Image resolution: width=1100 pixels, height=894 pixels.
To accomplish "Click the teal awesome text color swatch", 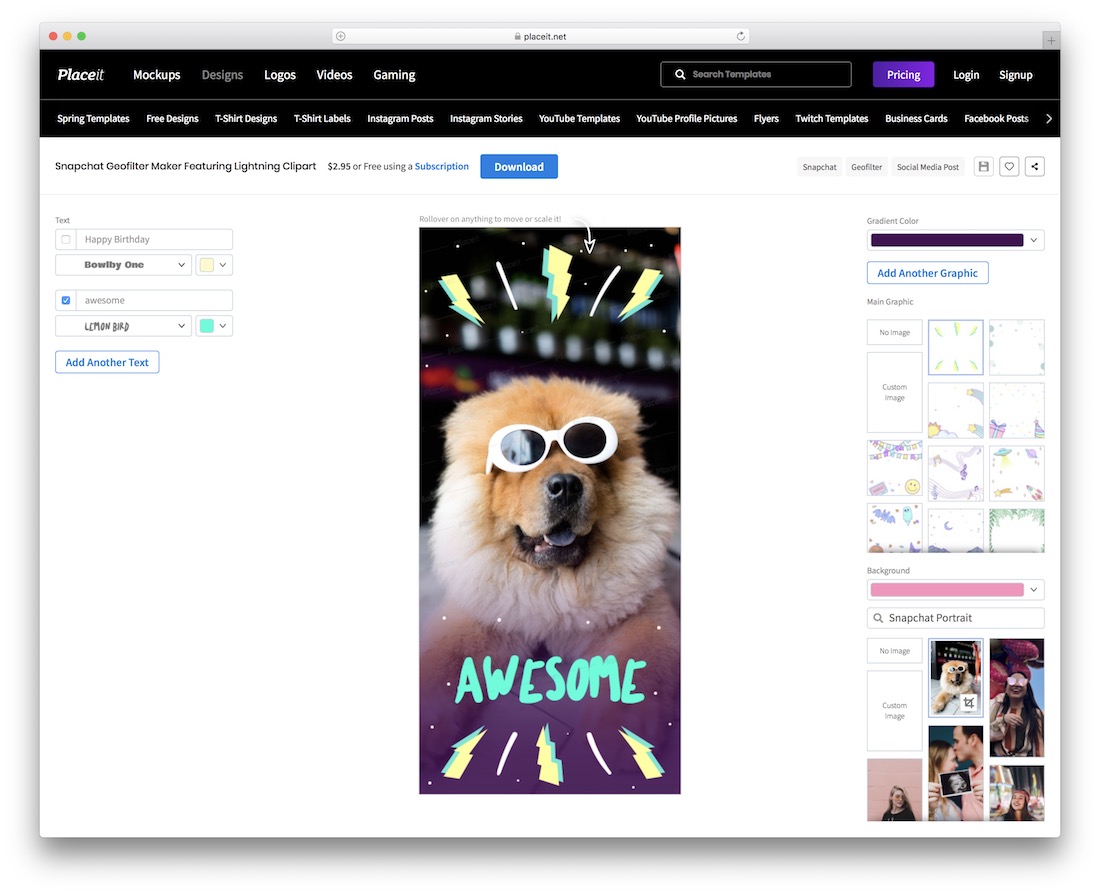I will (207, 326).
